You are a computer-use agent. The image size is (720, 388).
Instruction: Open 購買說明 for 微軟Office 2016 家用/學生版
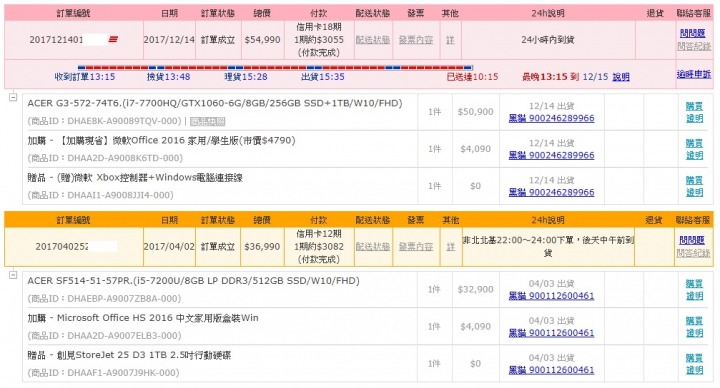pos(694,149)
